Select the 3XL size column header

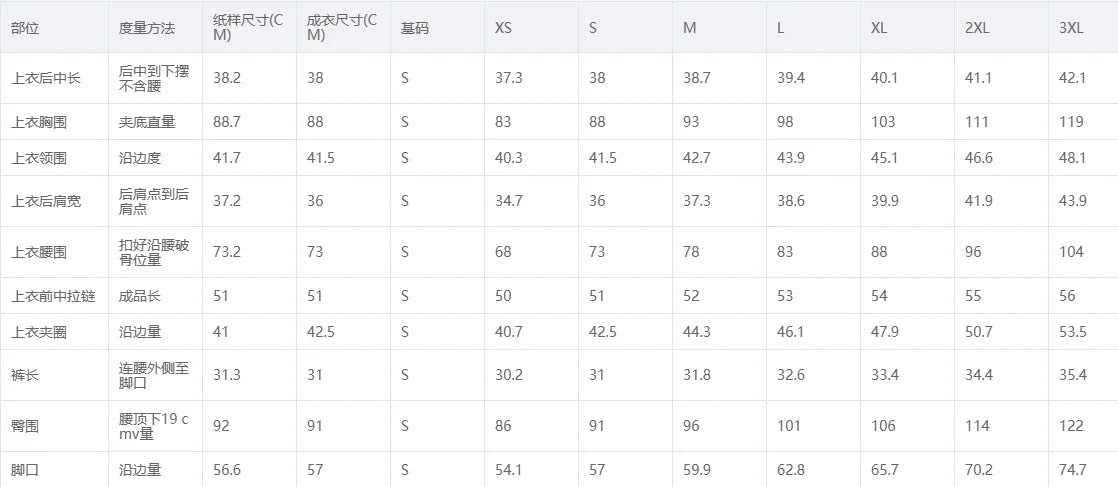(1071, 29)
